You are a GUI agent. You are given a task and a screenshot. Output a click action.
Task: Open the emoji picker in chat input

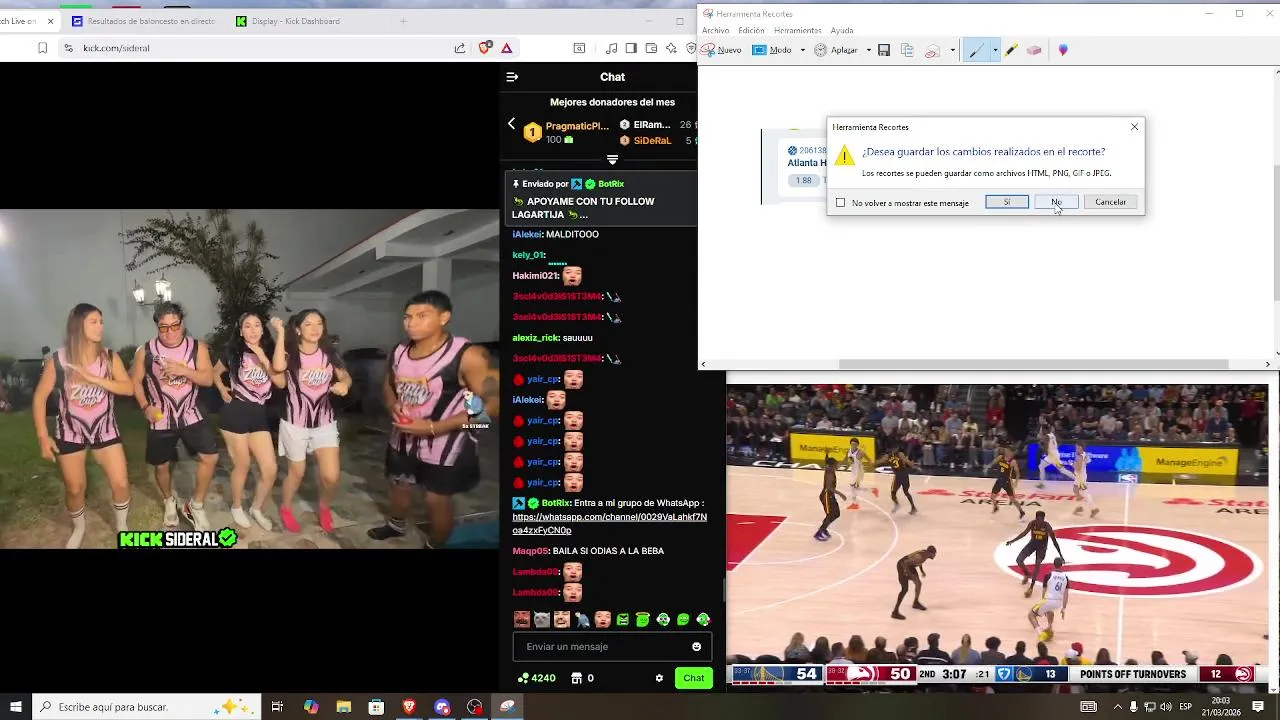696,647
